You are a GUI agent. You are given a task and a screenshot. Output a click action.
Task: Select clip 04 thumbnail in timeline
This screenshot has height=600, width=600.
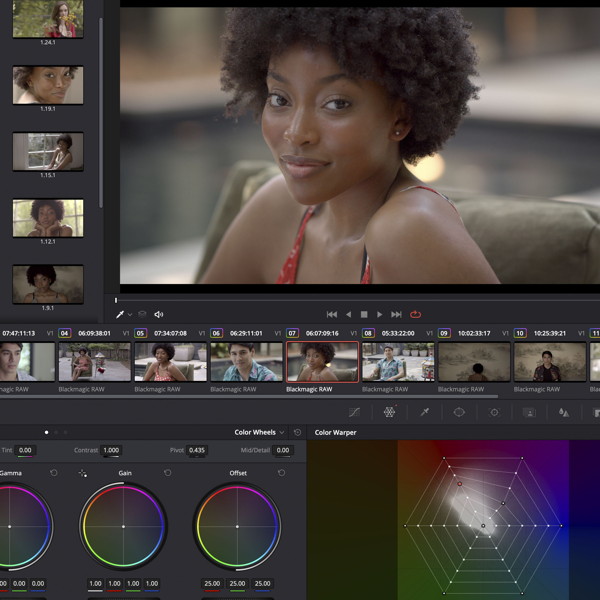[x=95, y=362]
